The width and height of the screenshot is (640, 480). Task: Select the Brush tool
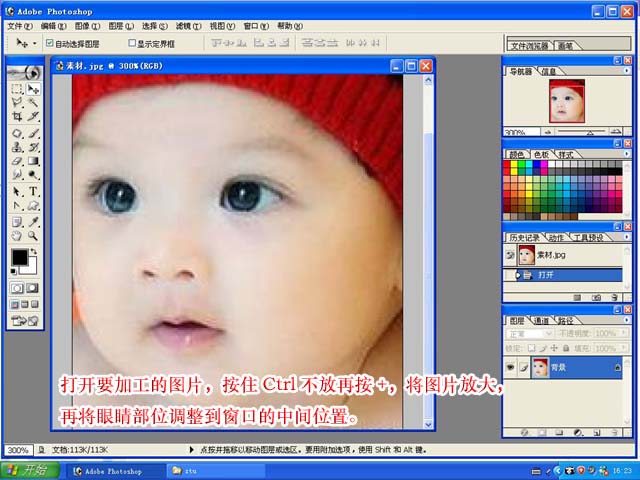pos(33,133)
